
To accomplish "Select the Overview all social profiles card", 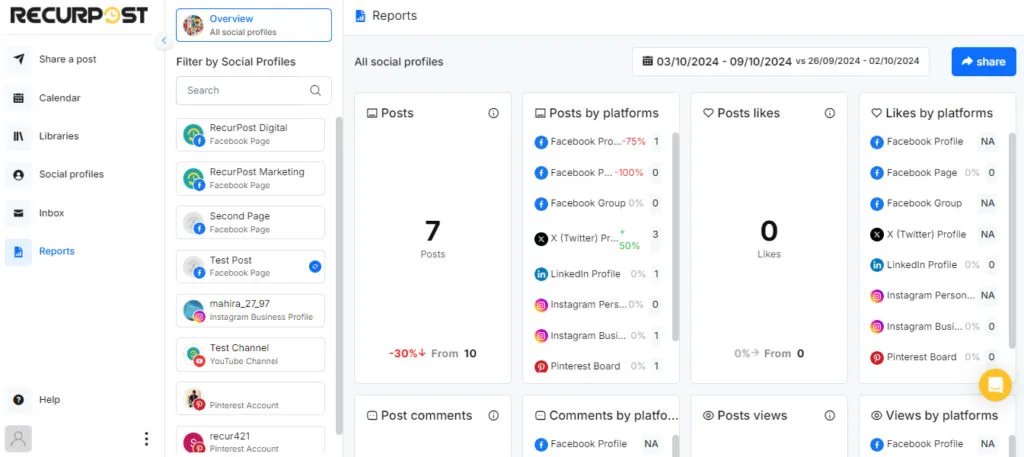I will [253, 25].
